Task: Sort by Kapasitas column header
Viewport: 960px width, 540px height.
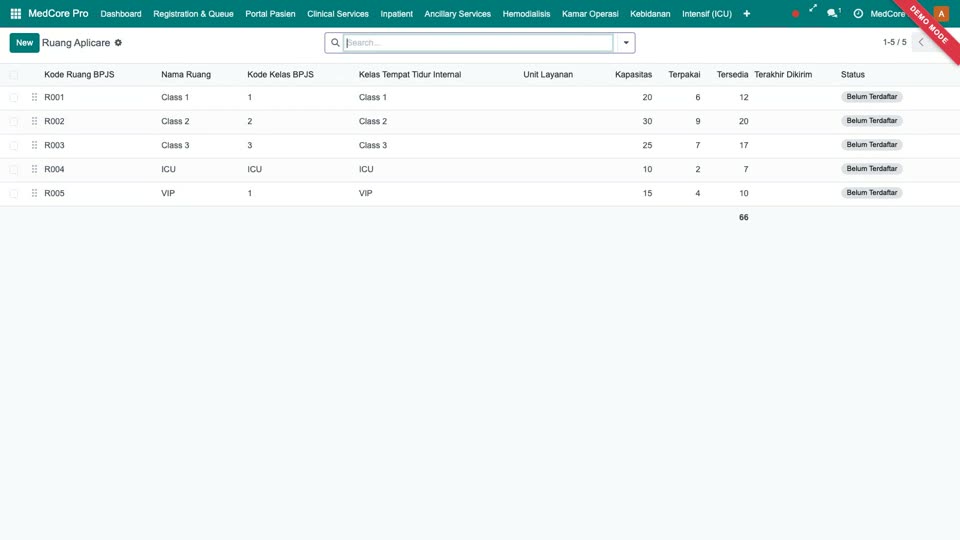Action: (633, 75)
